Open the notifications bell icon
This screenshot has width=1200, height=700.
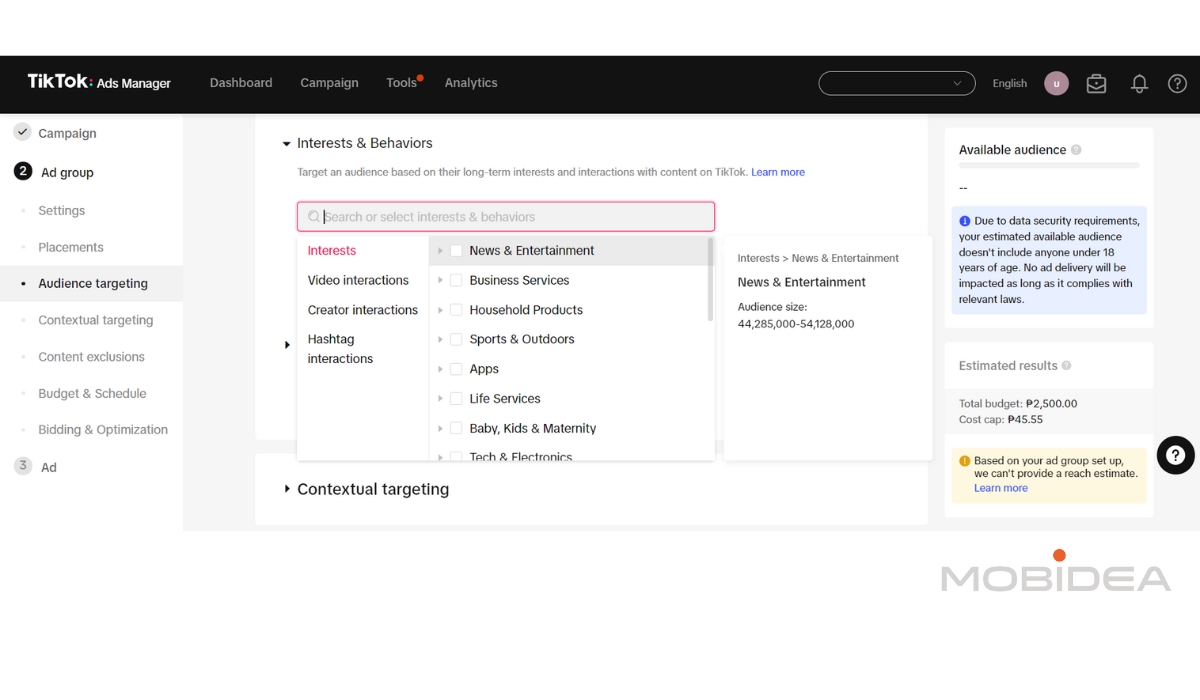1139,84
